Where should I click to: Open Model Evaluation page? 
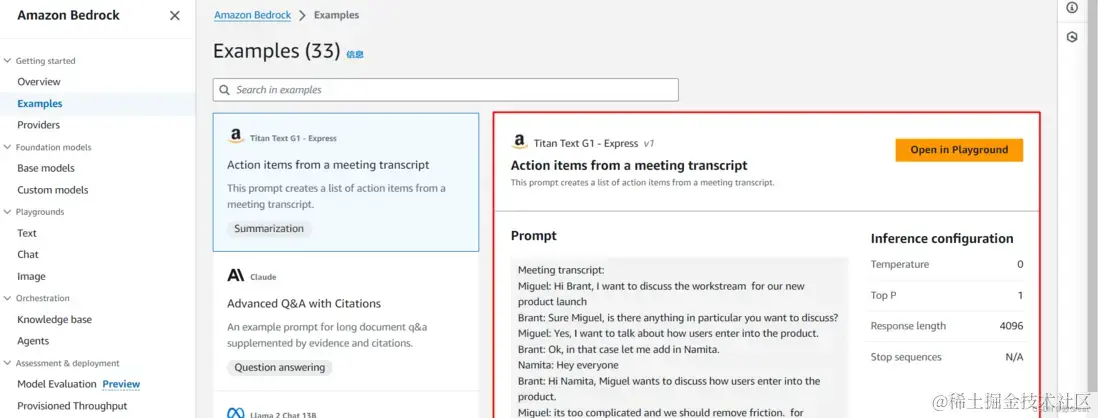point(57,384)
